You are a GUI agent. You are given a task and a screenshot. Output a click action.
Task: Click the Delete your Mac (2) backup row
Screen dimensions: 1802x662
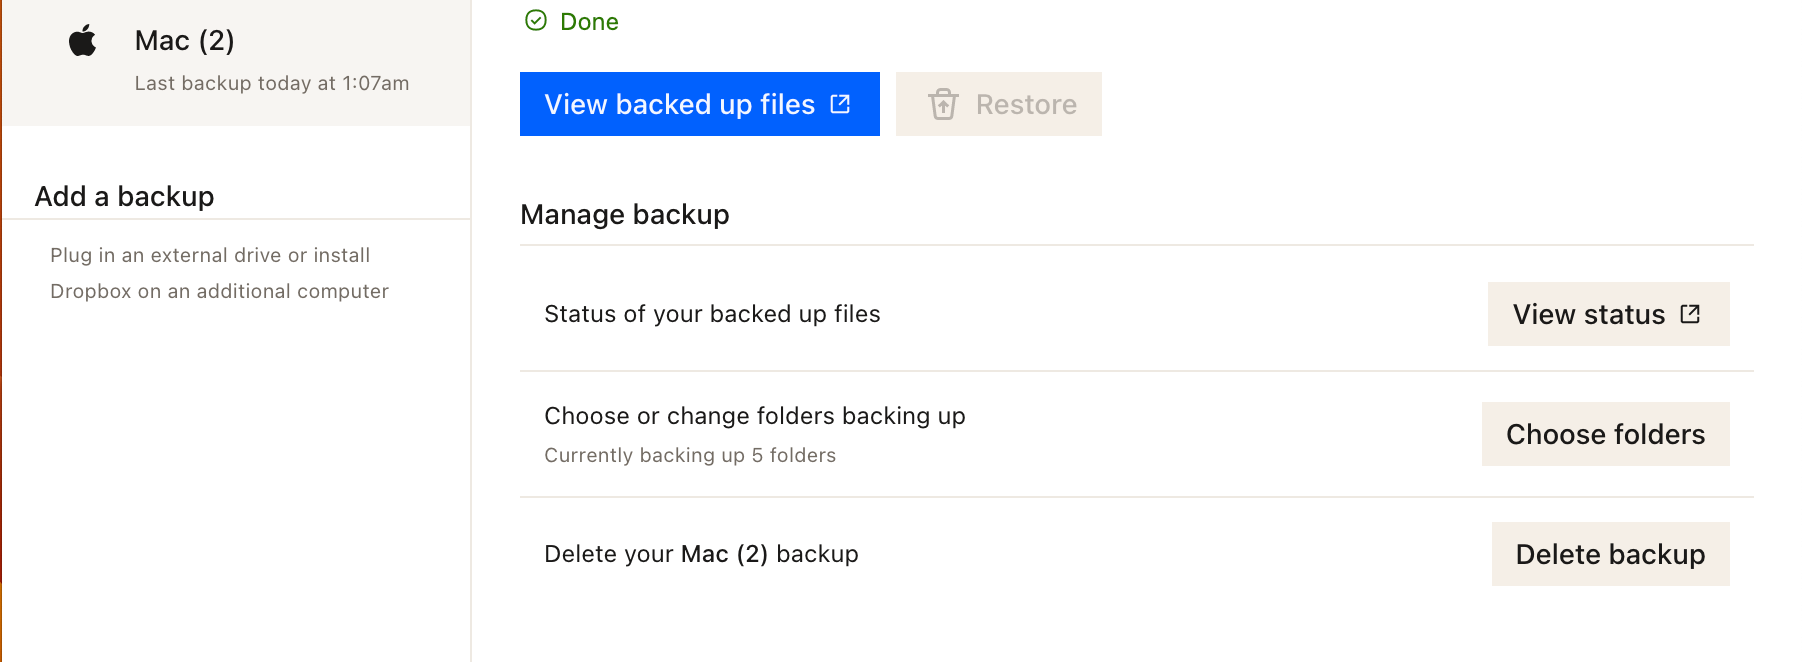tap(700, 553)
